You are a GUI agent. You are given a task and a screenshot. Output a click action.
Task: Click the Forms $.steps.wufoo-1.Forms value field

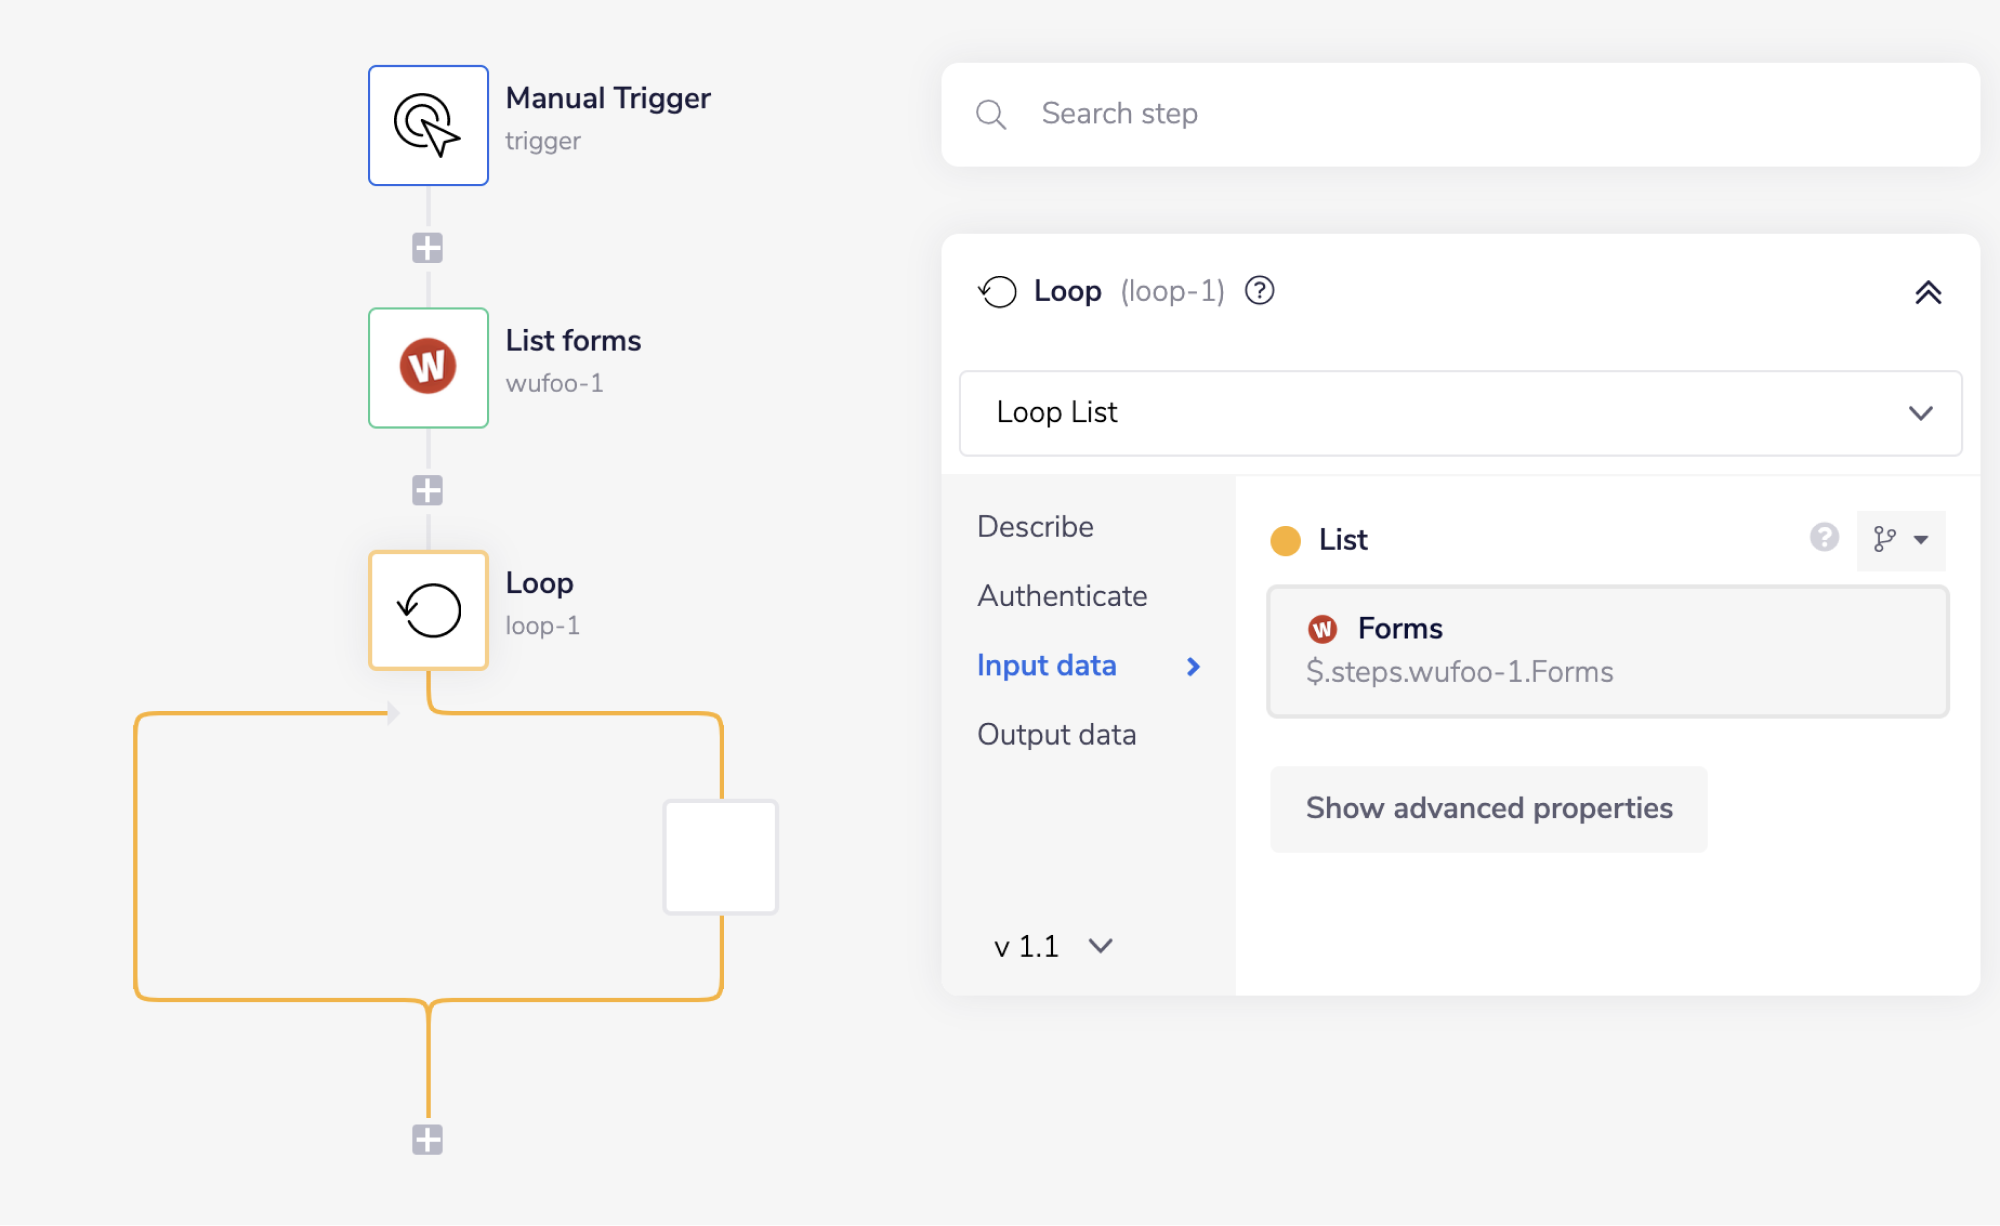pos(1607,652)
